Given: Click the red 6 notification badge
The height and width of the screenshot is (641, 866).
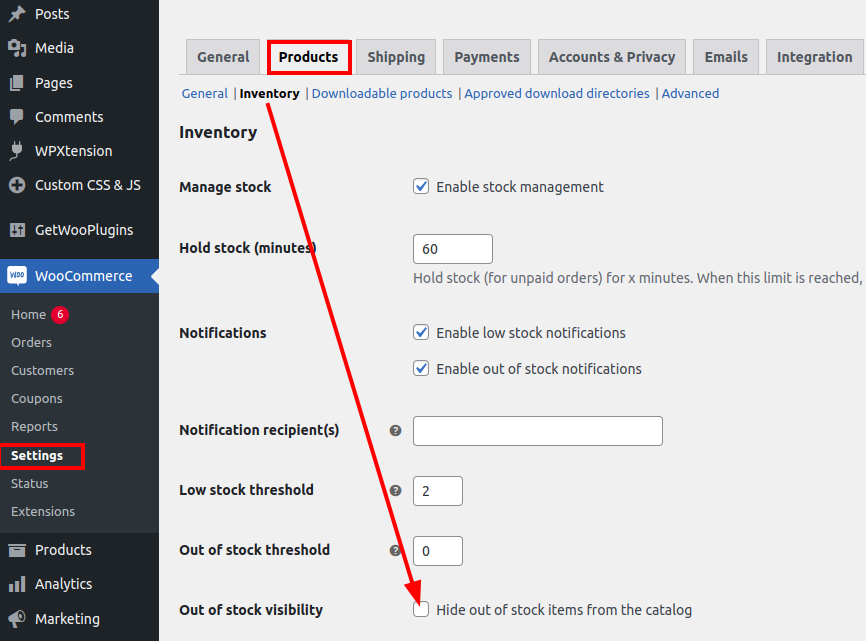Looking at the screenshot, I should (x=60, y=314).
